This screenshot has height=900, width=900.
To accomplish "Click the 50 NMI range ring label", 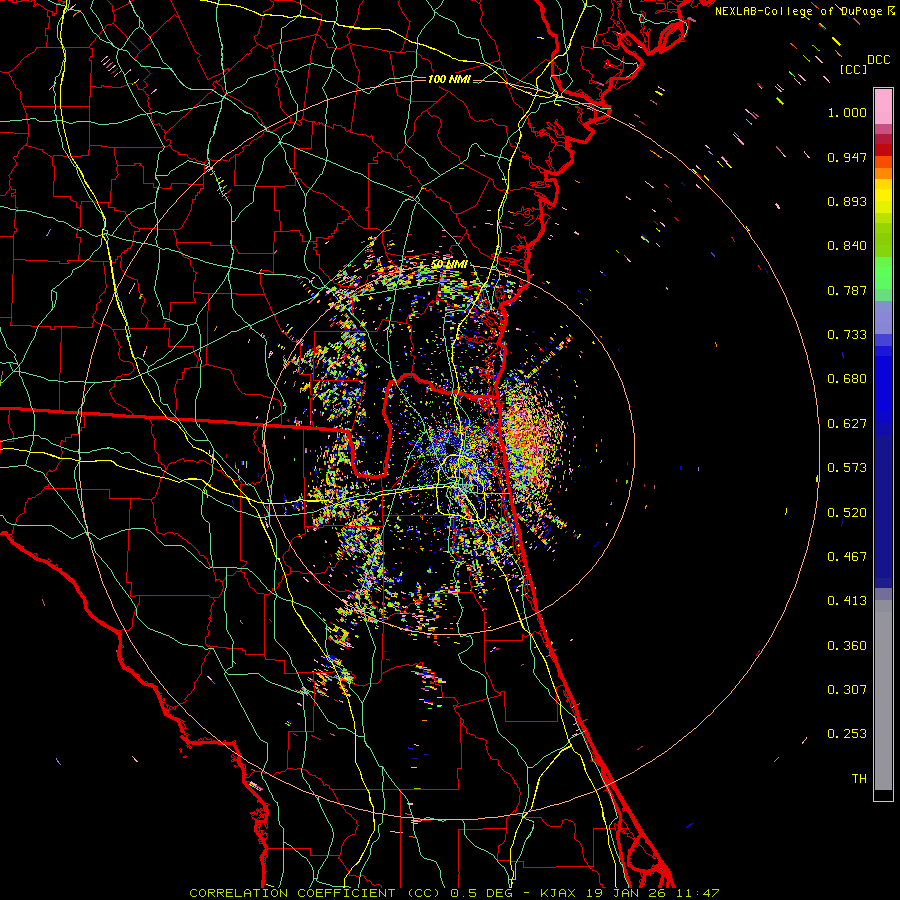I will [x=448, y=265].
